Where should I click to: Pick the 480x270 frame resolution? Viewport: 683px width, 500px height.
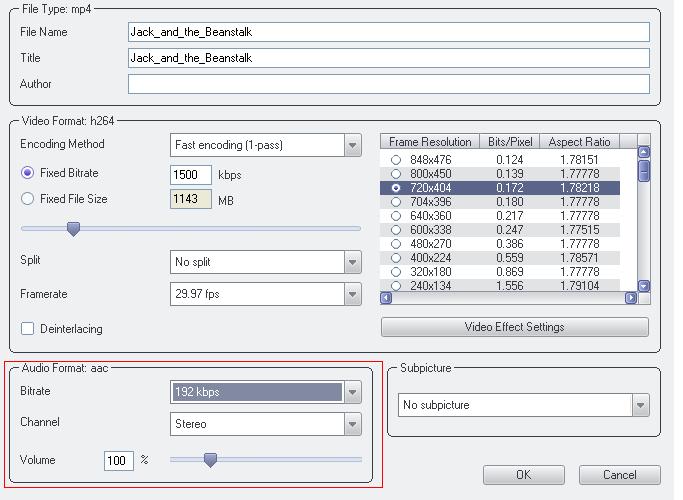[x=396, y=244]
